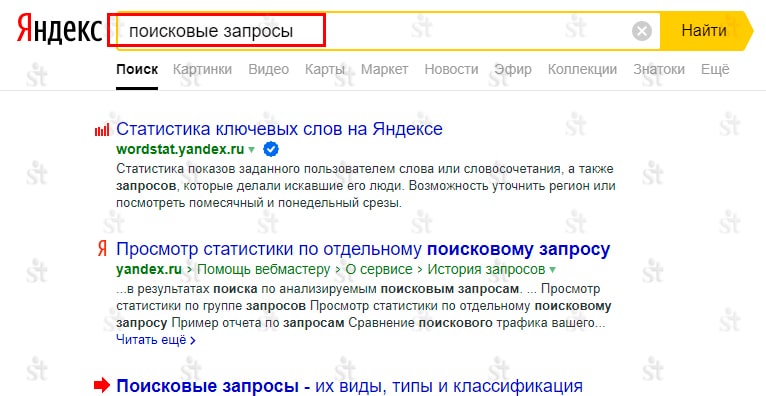Open result Поисковые запросы - их виды, типы
Image resolution: width=766 pixels, height=396 pixels.
pos(350,386)
